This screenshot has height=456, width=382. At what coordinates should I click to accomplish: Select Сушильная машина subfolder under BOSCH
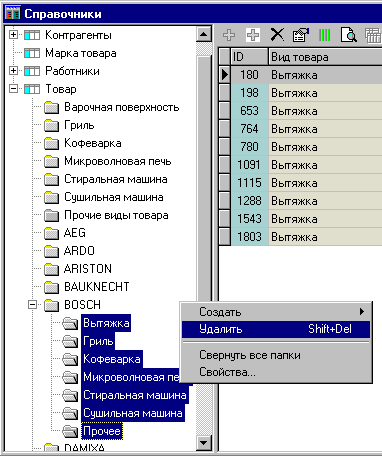point(133,413)
